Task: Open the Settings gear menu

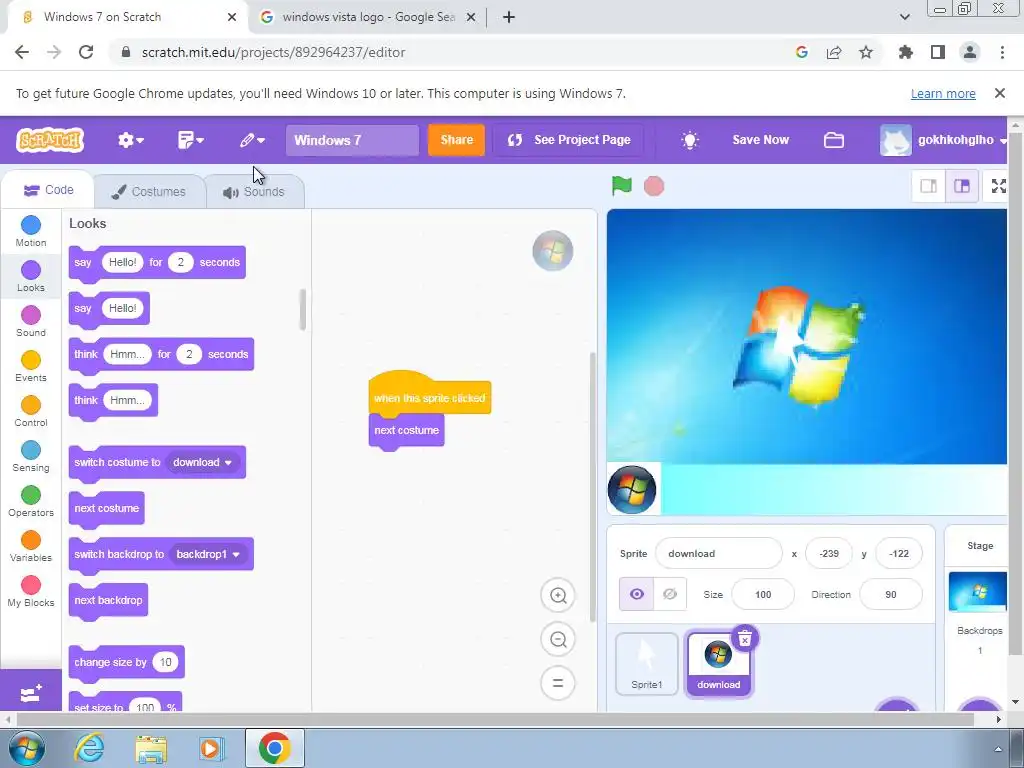Action: pos(131,140)
